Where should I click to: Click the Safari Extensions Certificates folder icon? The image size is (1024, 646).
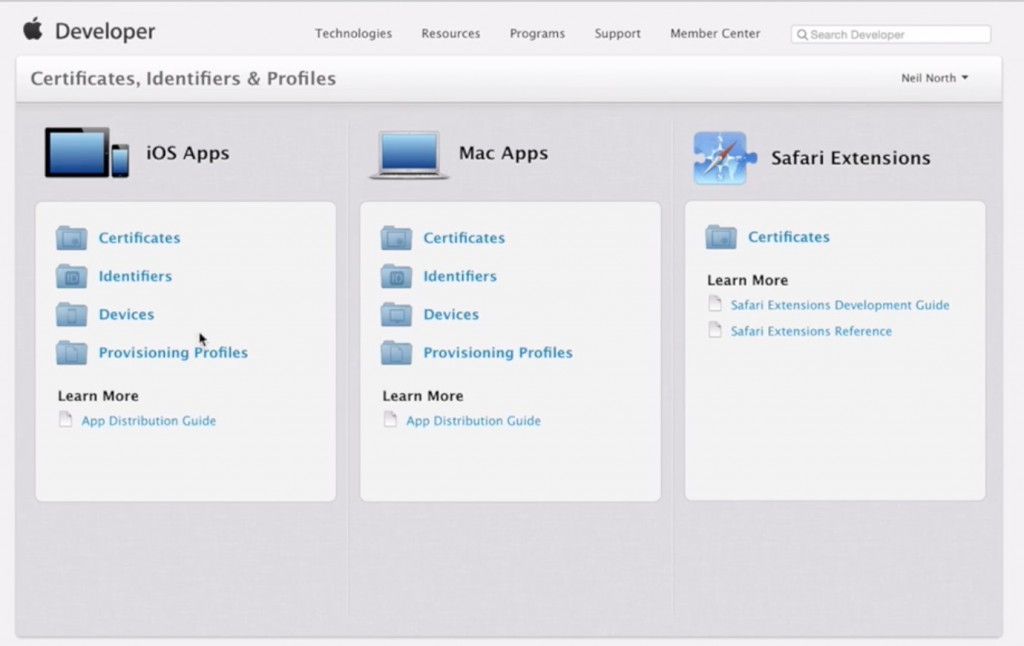721,237
